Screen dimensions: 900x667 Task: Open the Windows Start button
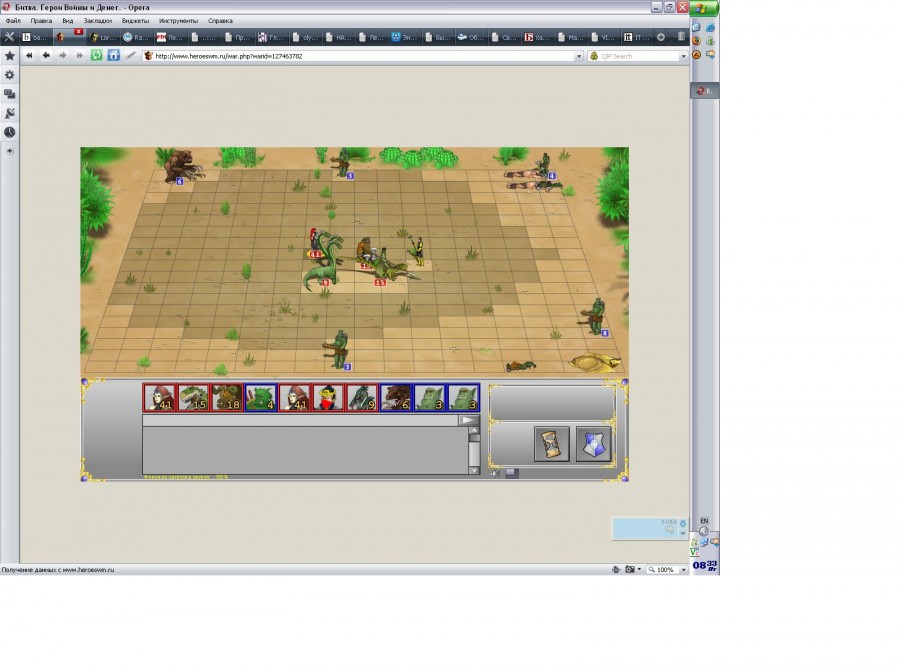pos(705,8)
